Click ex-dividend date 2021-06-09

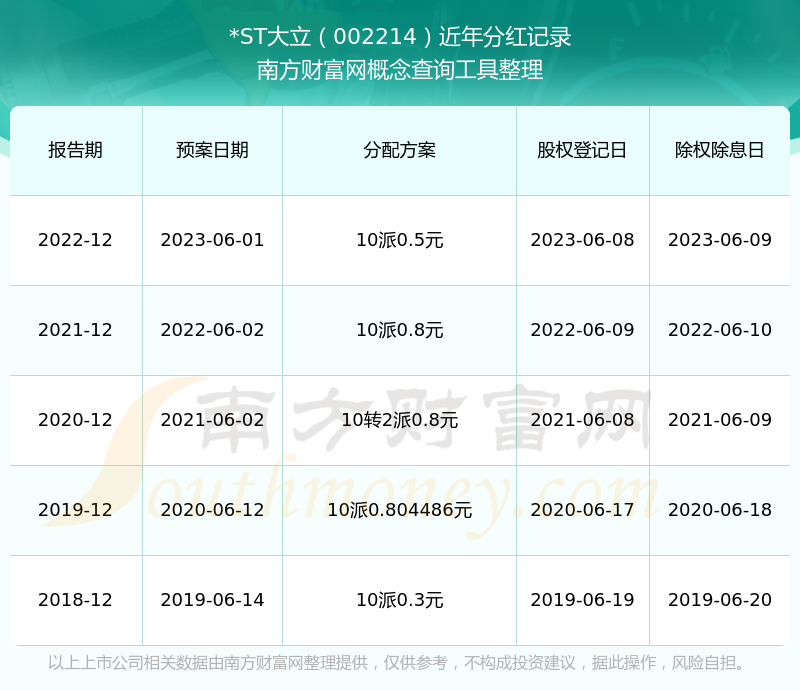click(x=719, y=420)
